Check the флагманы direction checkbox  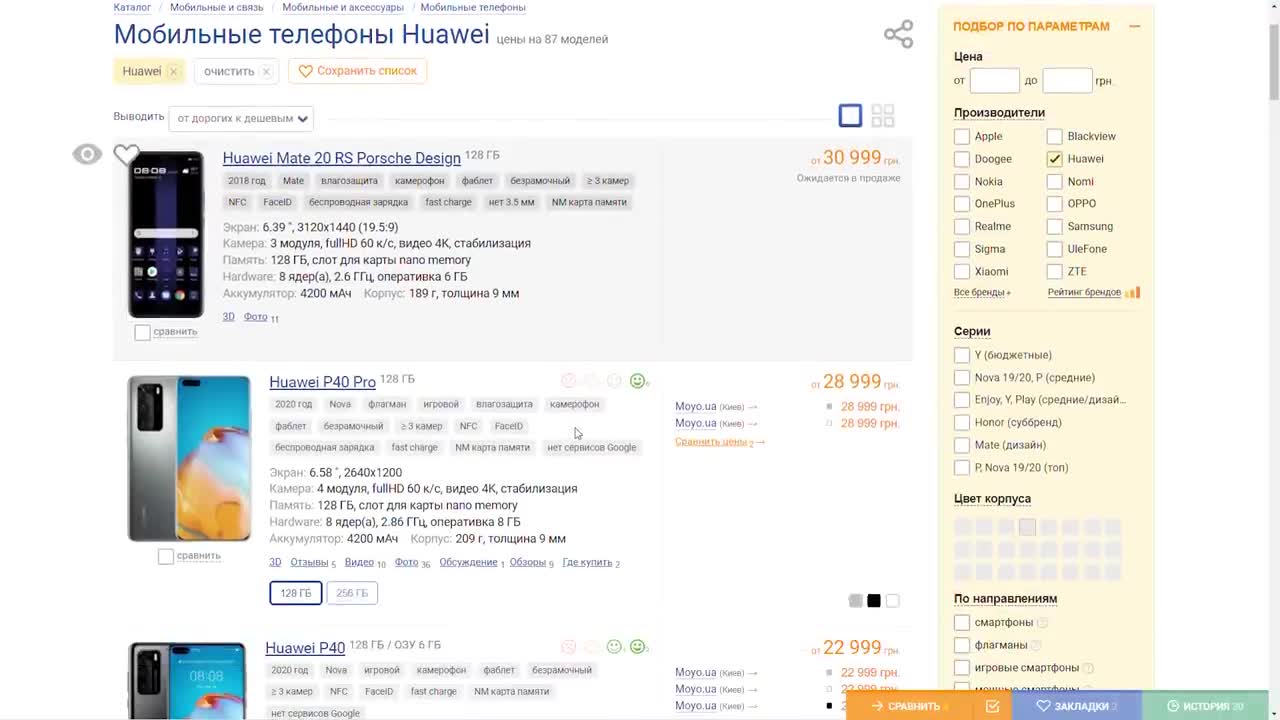(x=962, y=645)
